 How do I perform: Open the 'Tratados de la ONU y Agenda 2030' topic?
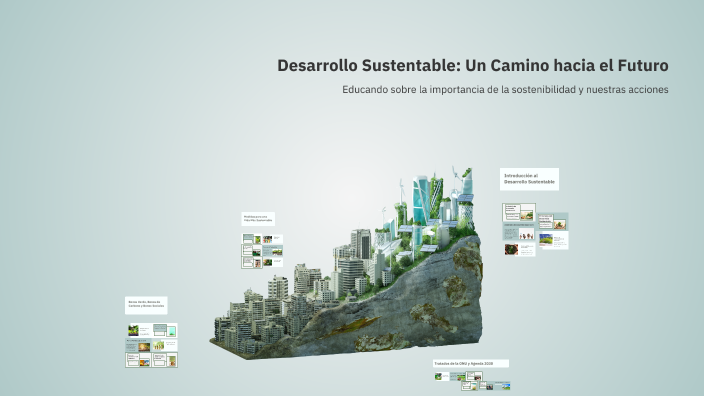pos(471,363)
